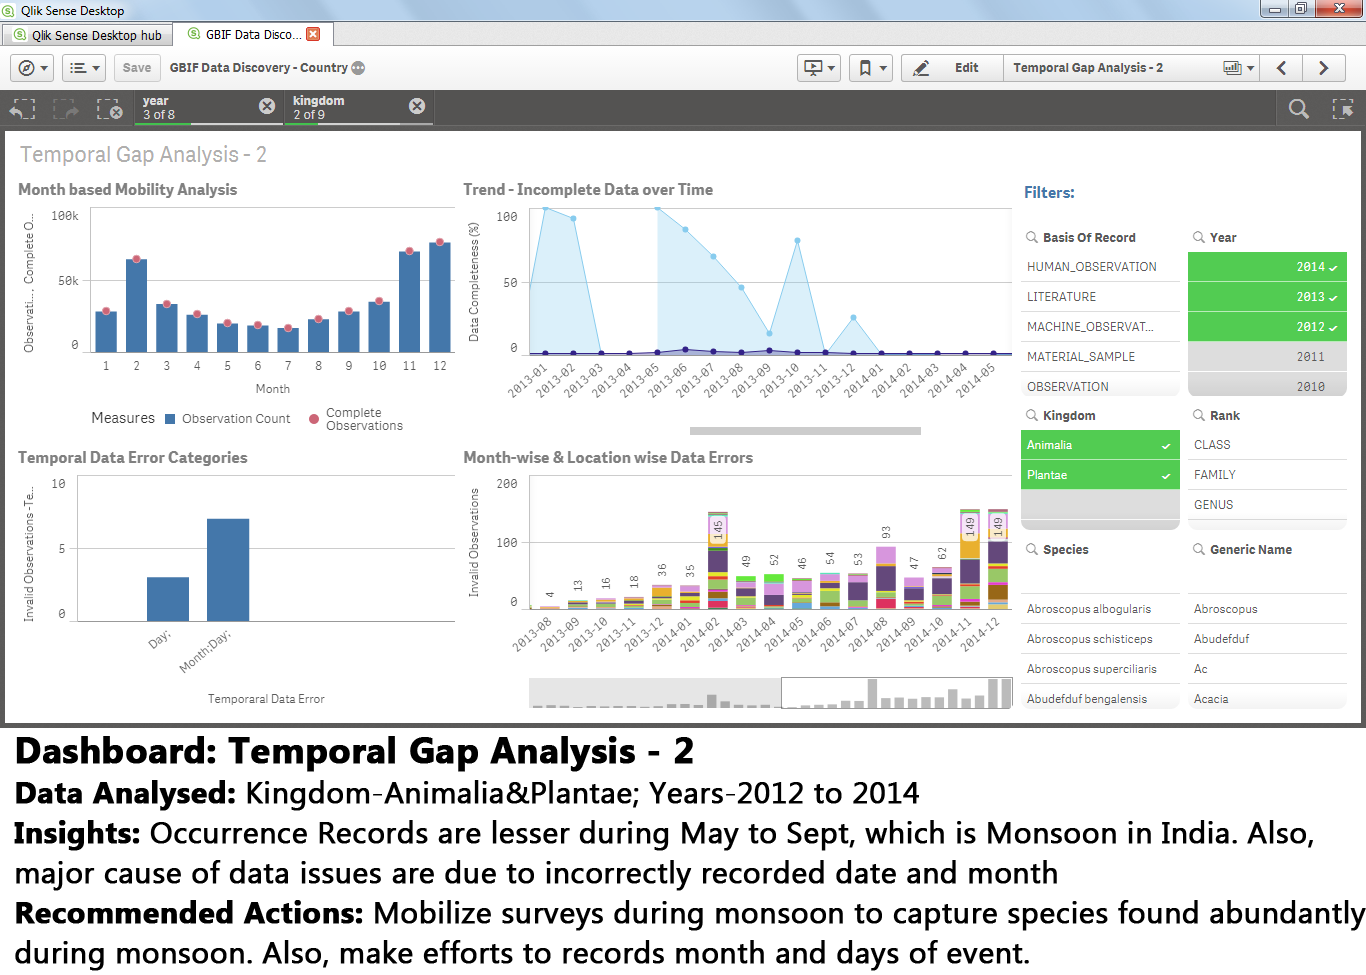1366x975 pixels.
Task: Go to the next sheet
Action: coord(1324,68)
